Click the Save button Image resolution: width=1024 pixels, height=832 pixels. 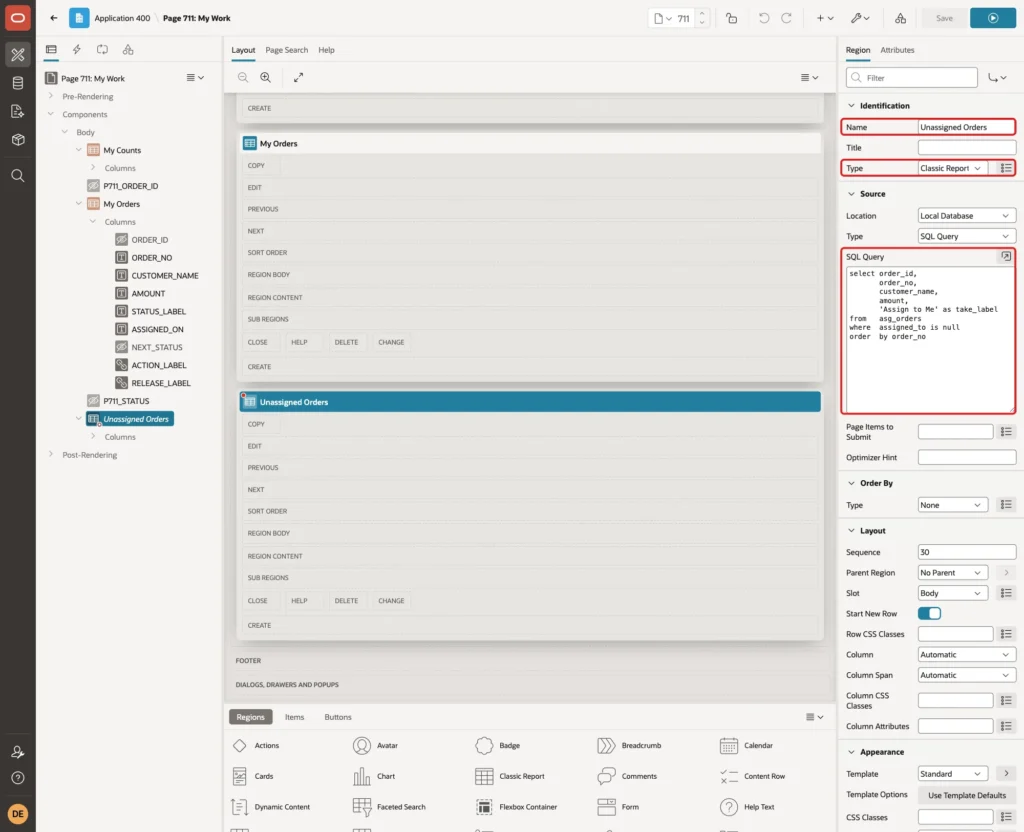[x=944, y=18]
